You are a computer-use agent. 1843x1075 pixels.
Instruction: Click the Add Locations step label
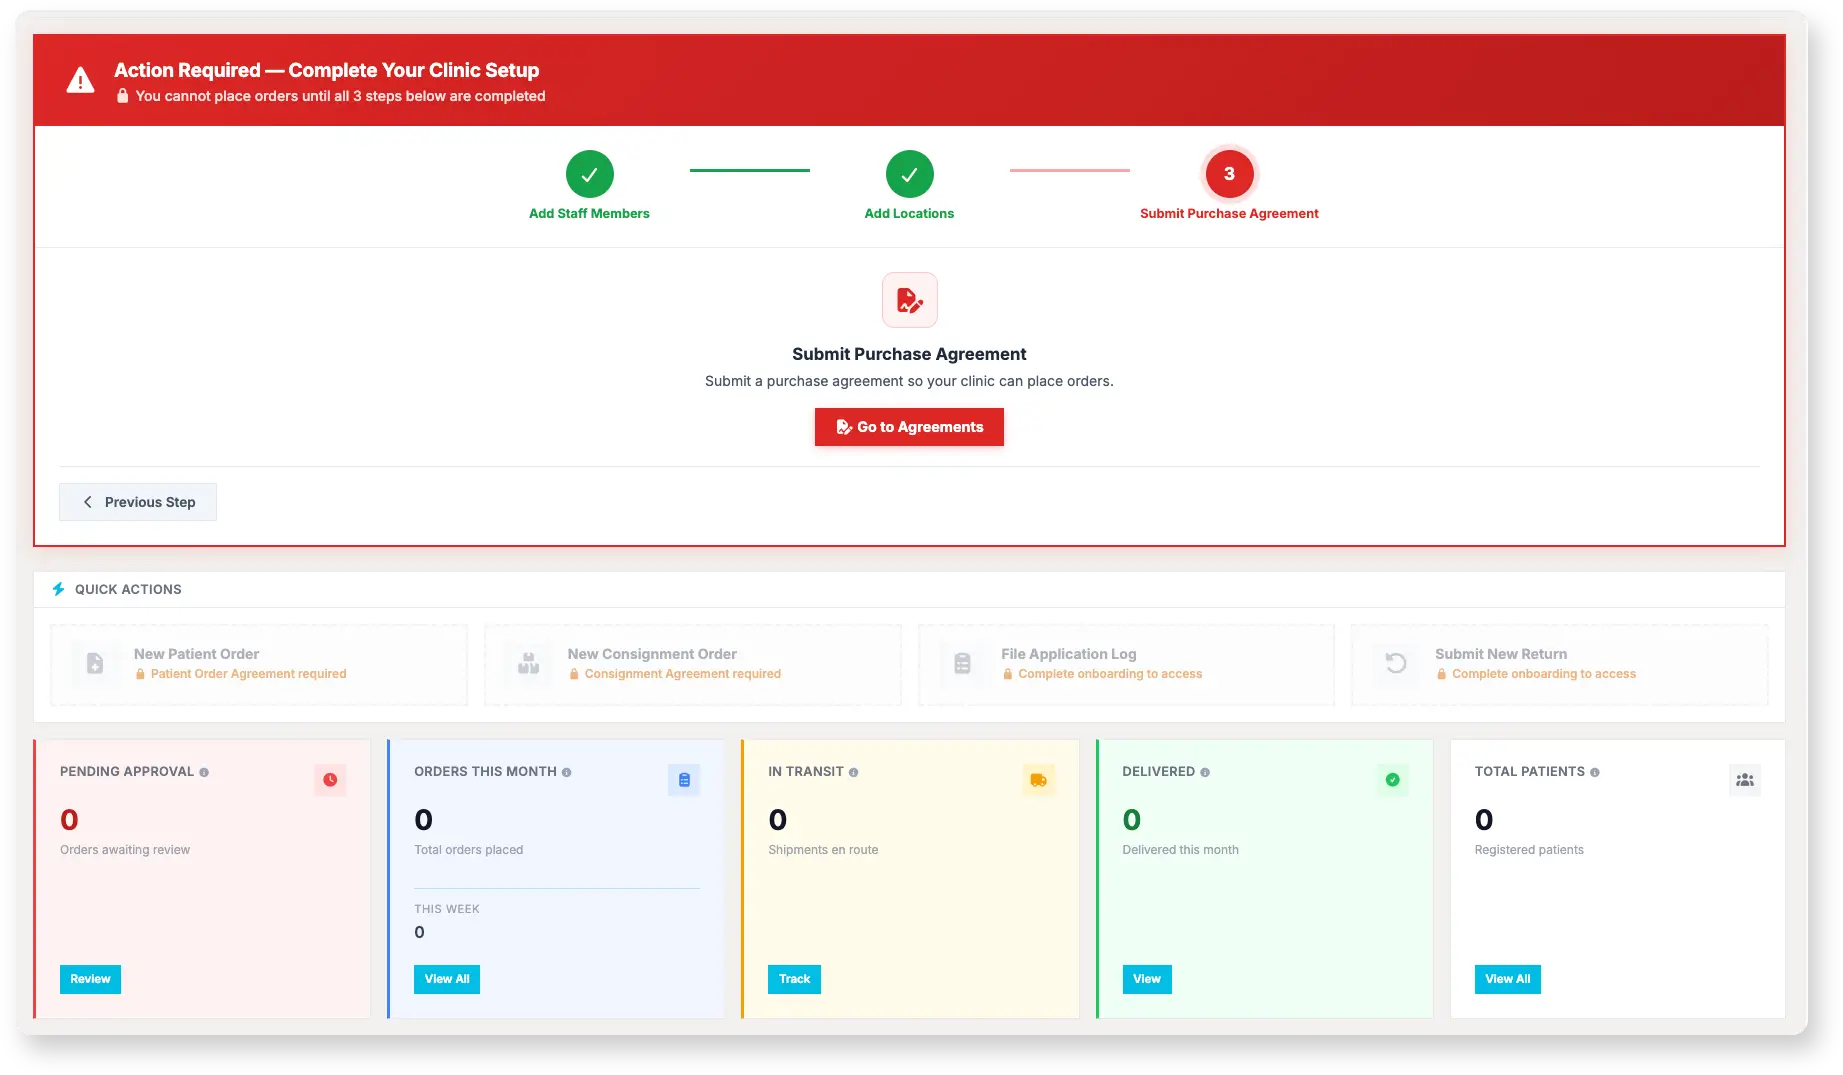(x=909, y=213)
